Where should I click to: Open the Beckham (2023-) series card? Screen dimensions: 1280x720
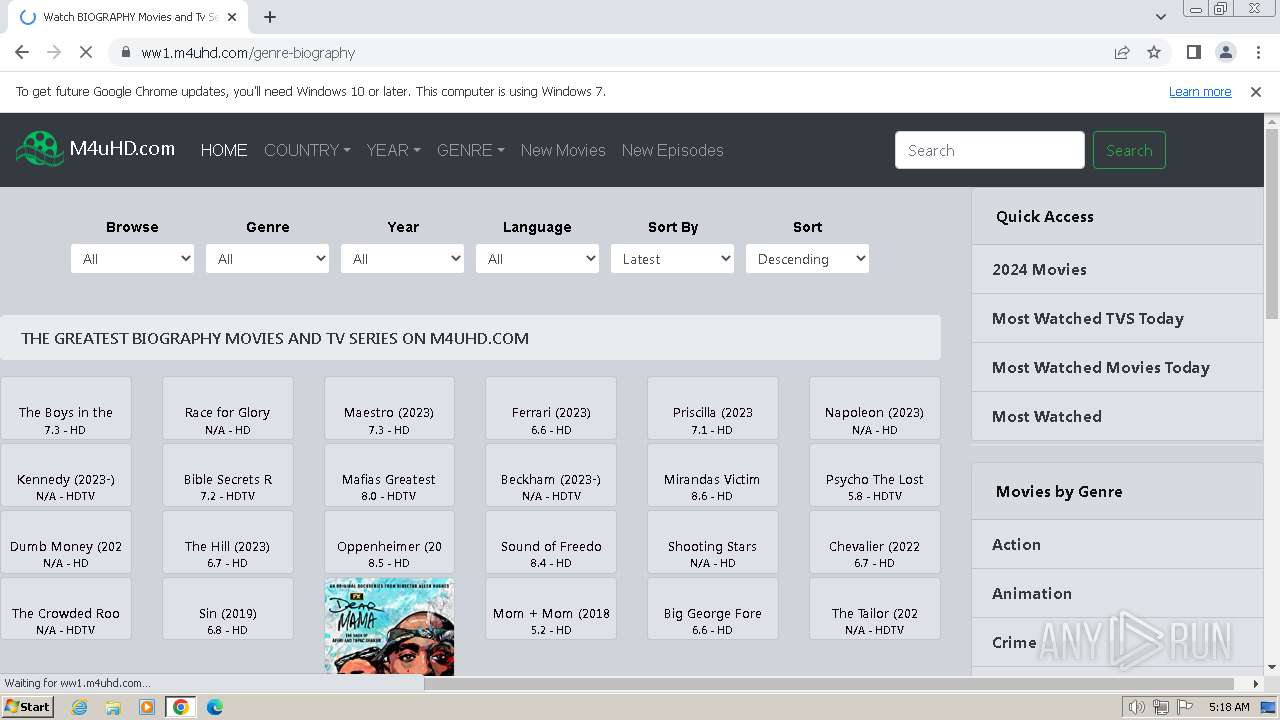(x=551, y=475)
